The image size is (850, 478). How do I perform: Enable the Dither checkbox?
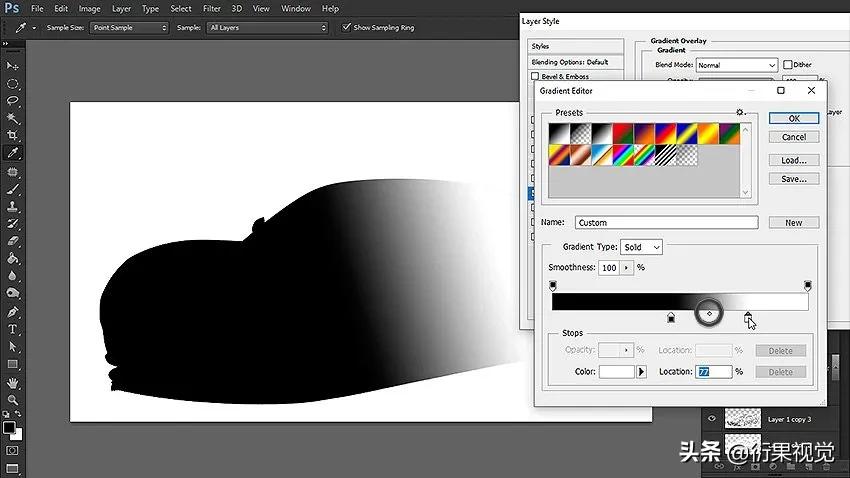[788, 65]
